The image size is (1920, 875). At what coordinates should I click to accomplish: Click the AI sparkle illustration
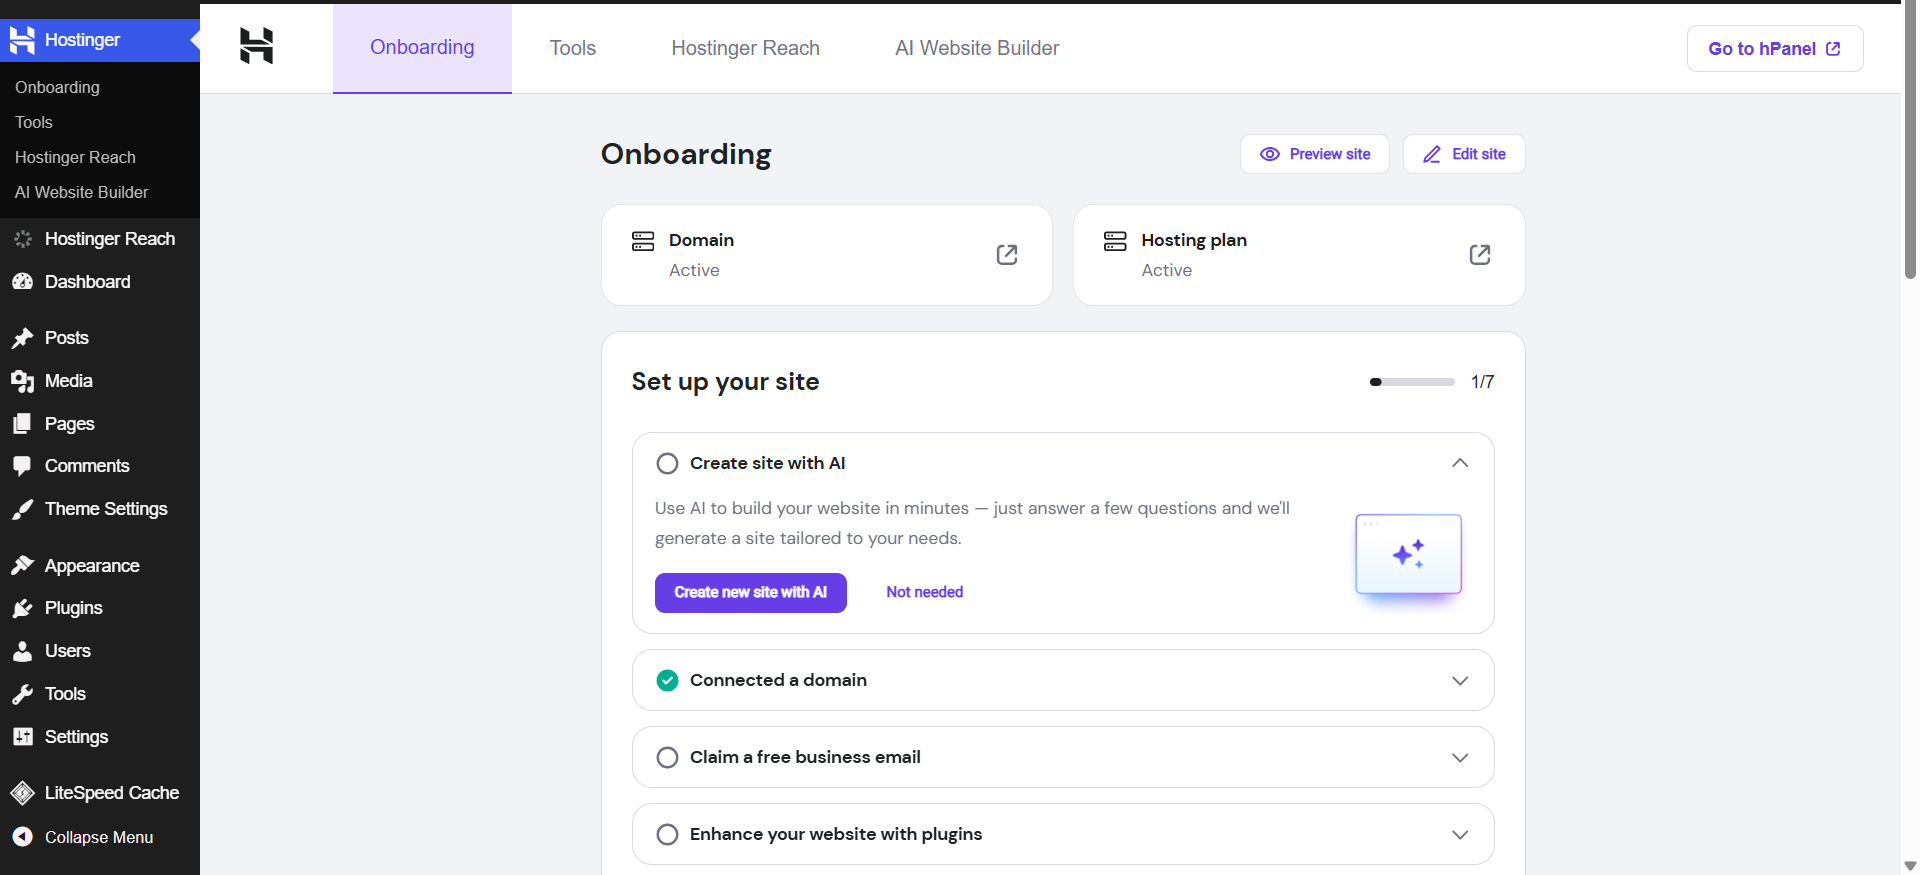point(1408,555)
